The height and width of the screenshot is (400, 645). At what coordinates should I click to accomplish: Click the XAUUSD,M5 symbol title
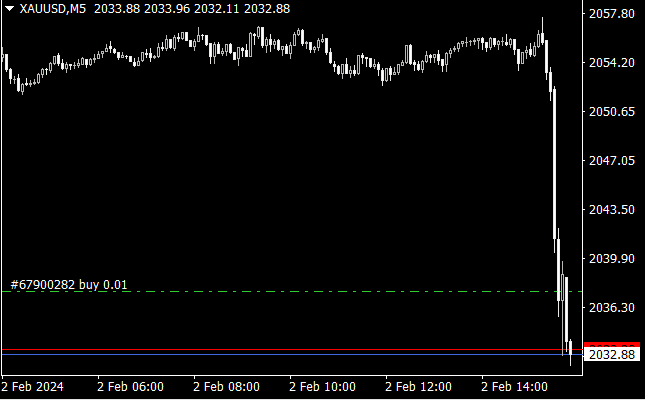[x=53, y=9]
